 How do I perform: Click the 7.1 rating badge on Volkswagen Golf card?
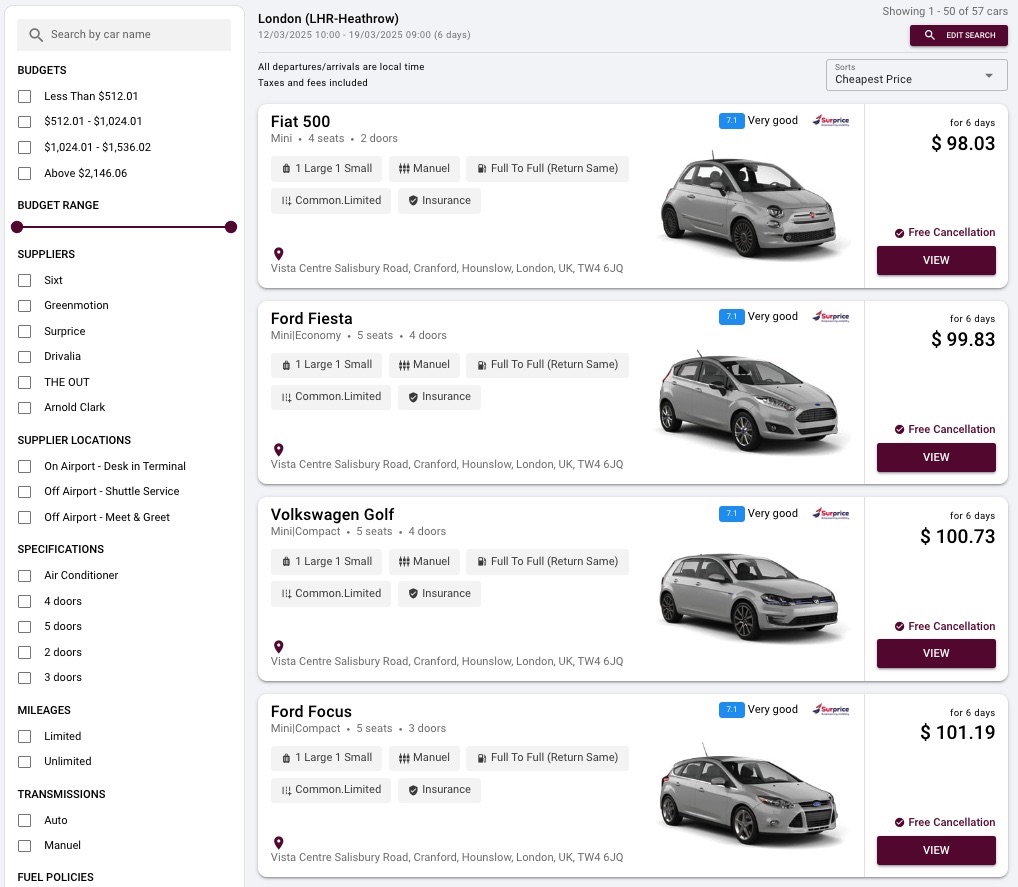coord(731,514)
